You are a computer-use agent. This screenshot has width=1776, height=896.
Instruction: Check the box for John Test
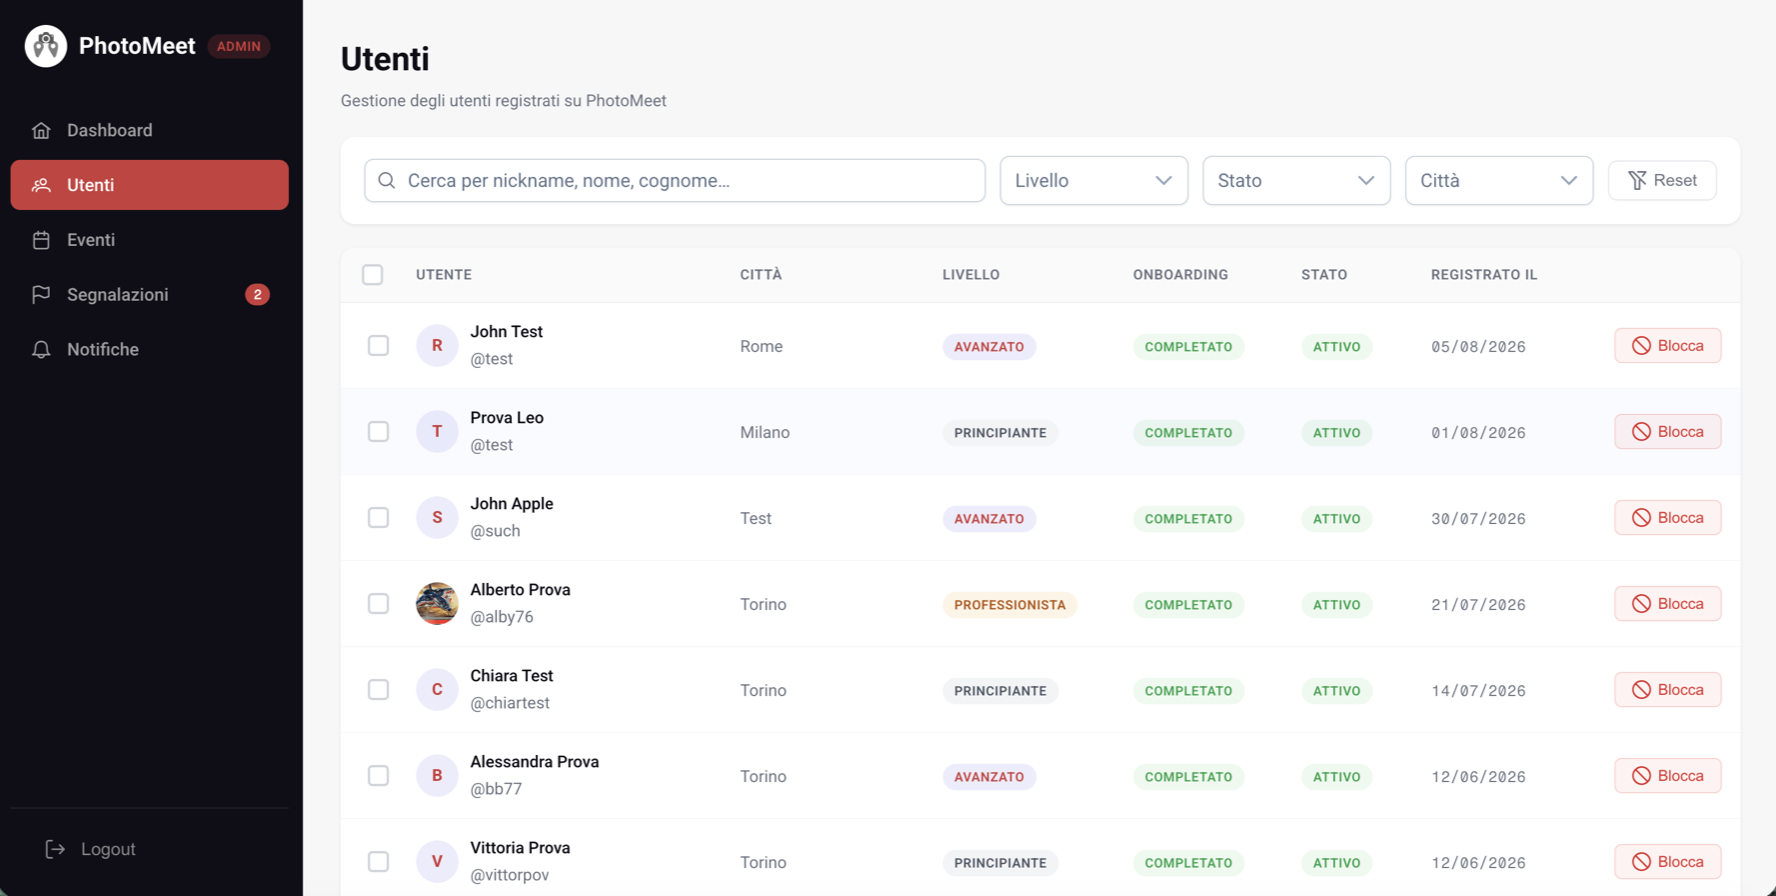pos(378,346)
